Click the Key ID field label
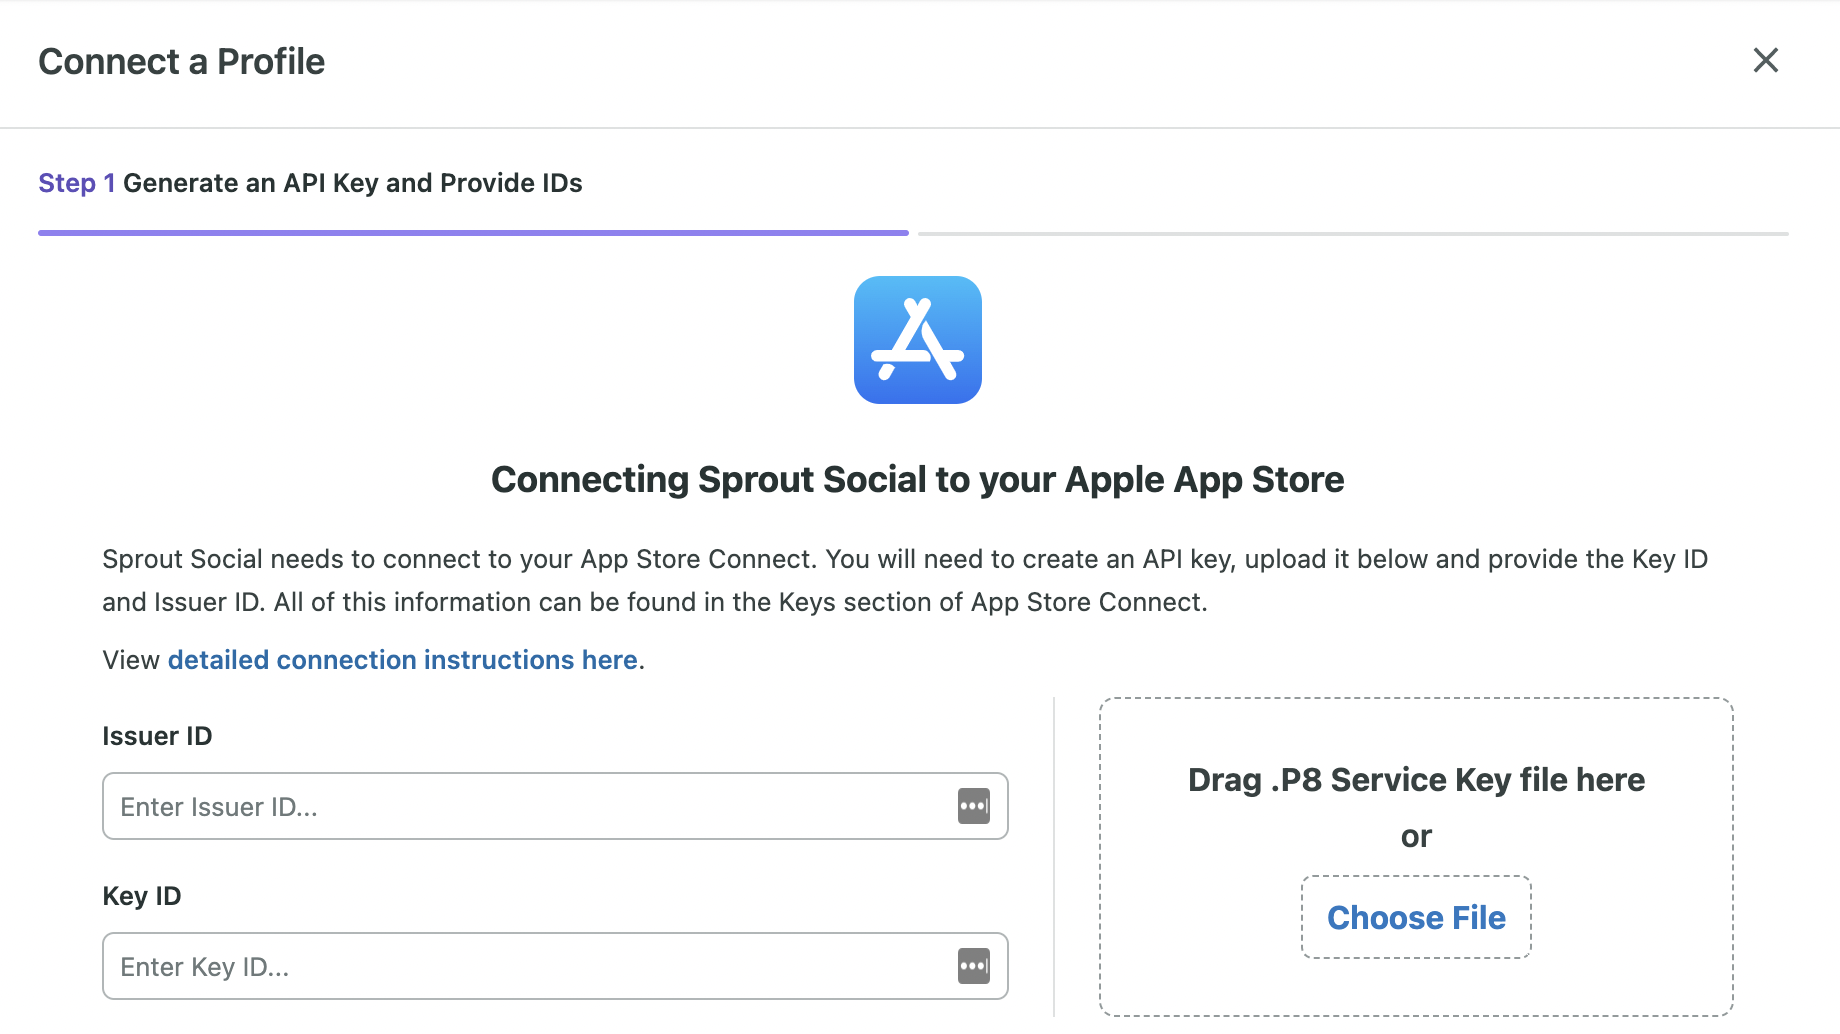The height and width of the screenshot is (1034, 1840). tap(142, 896)
